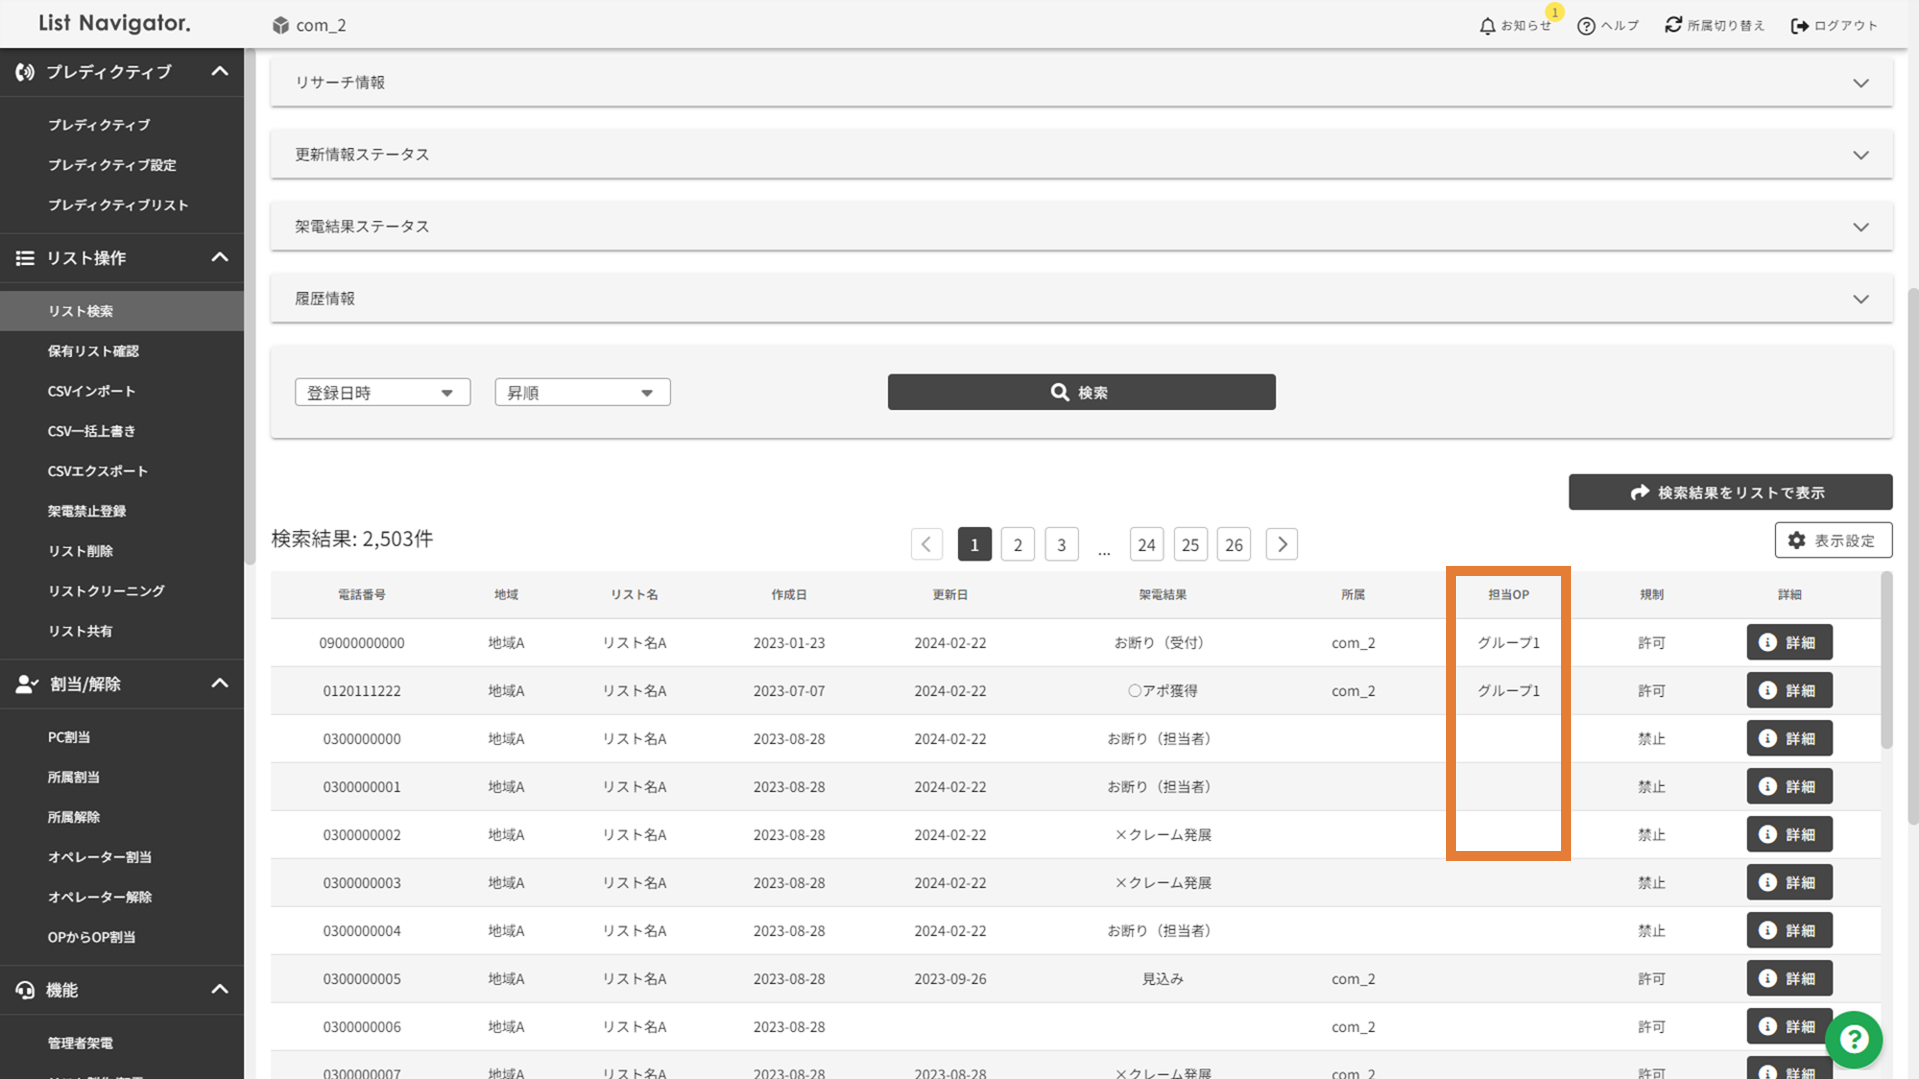Click the results table vertical scrollbar
The image size is (1919, 1079).
1886,660
